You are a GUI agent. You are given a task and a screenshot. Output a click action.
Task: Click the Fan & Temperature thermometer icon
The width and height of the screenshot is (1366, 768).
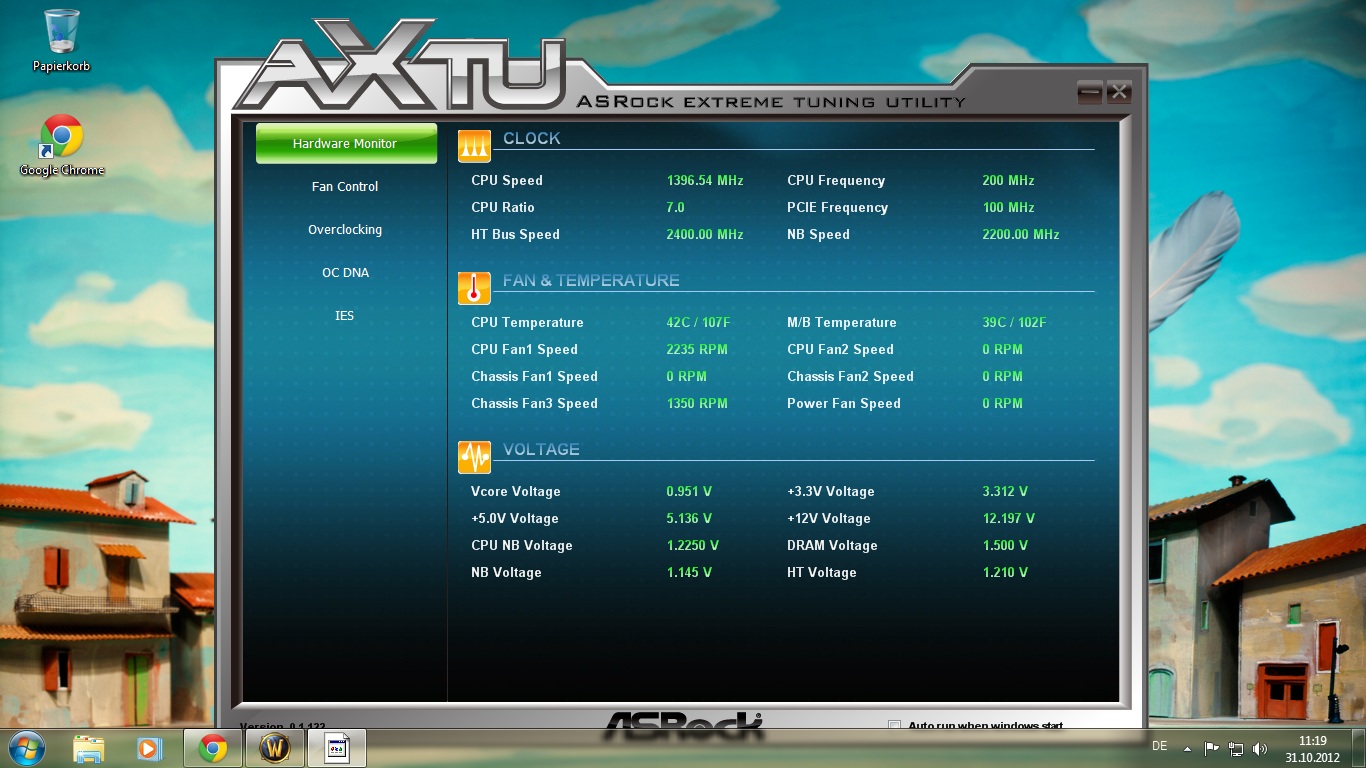click(x=474, y=288)
